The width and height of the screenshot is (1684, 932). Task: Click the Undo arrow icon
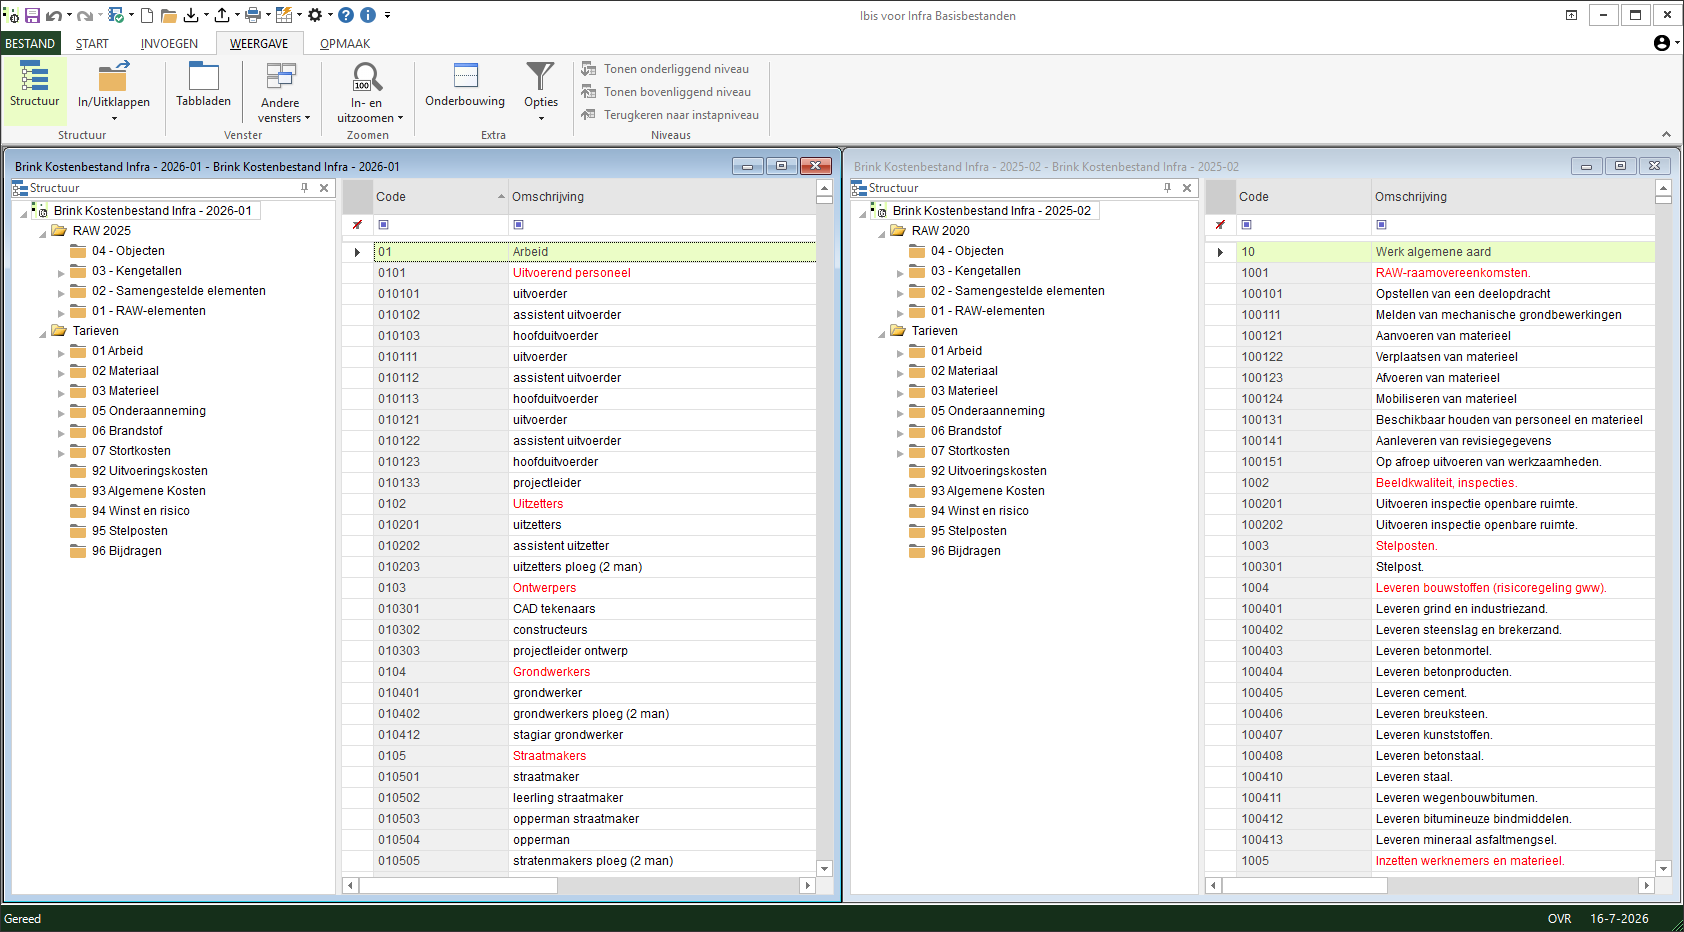(x=53, y=15)
